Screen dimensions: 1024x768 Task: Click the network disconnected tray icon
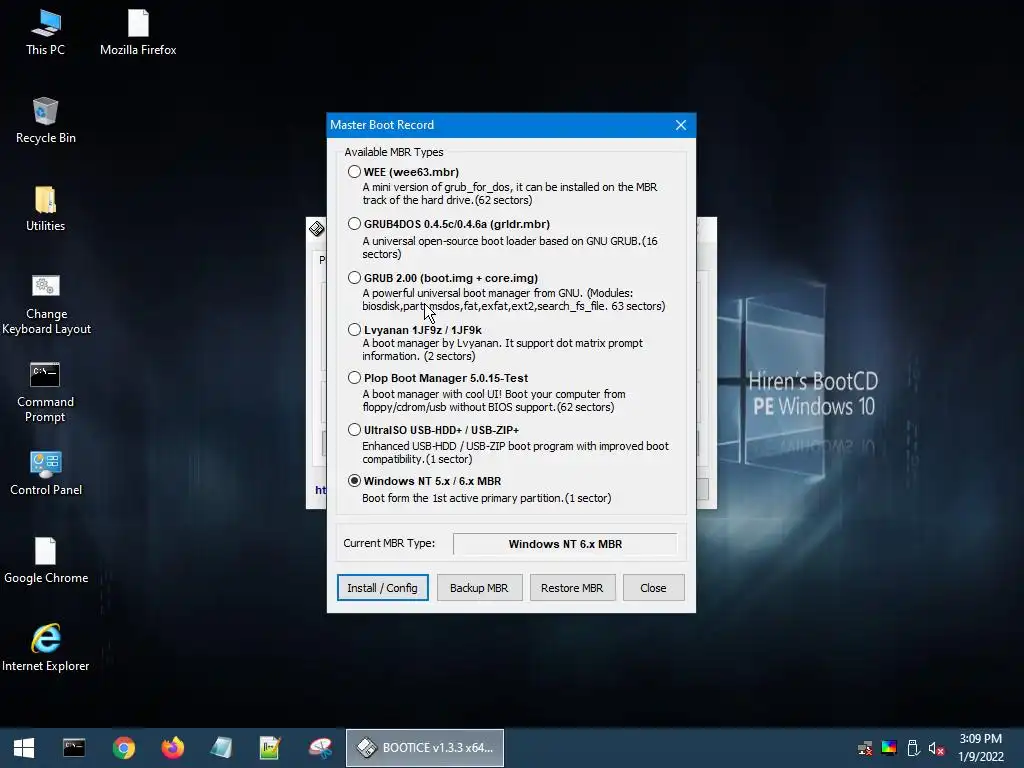(x=865, y=748)
